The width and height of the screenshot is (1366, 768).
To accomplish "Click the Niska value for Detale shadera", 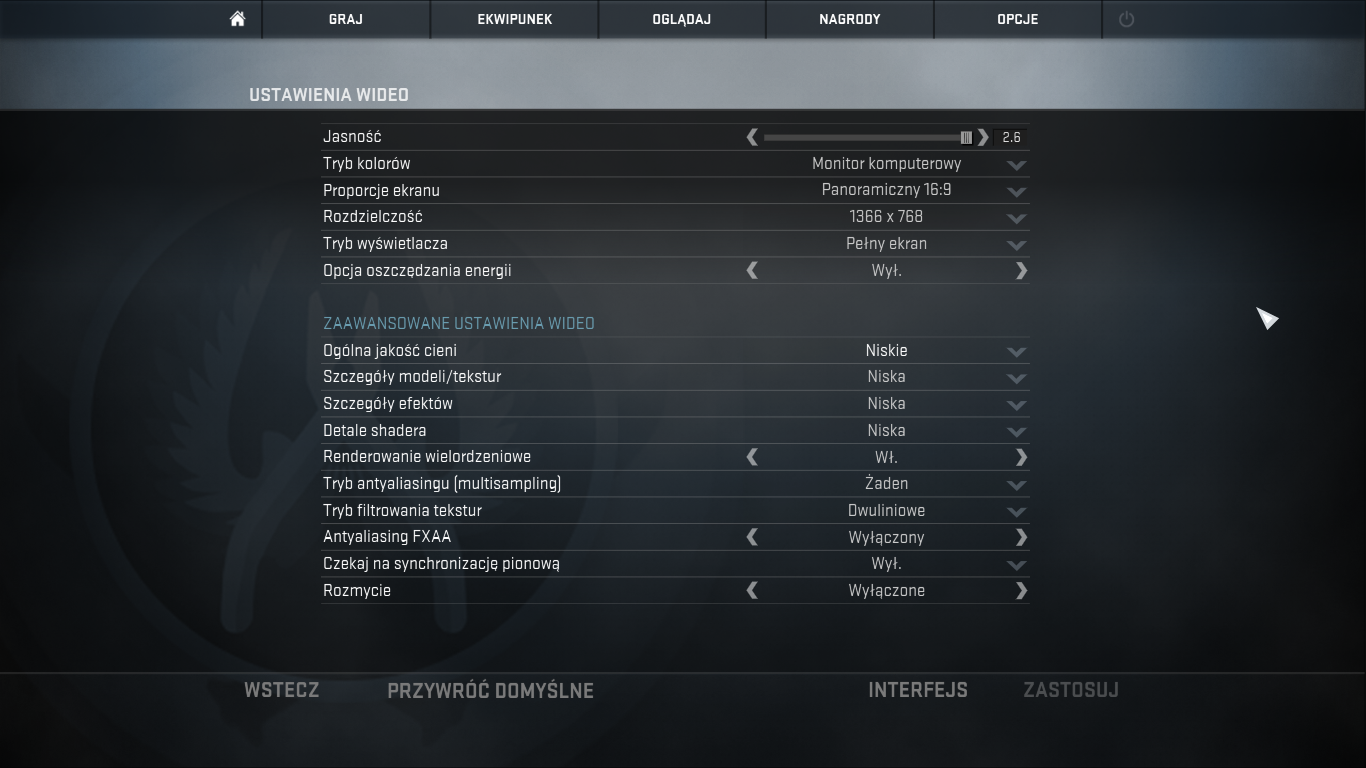I will [886, 430].
